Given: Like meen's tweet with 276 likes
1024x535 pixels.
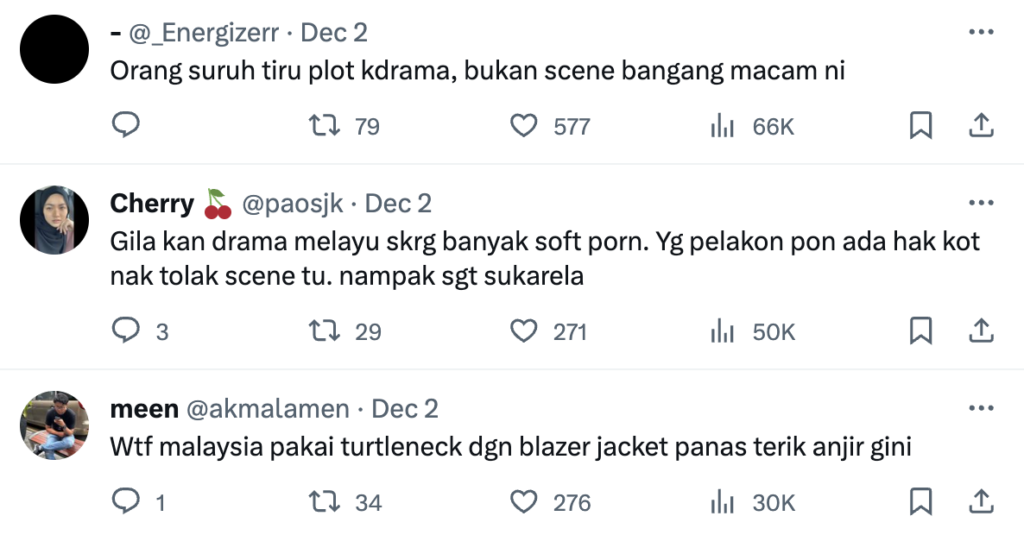Looking at the screenshot, I should point(524,502).
